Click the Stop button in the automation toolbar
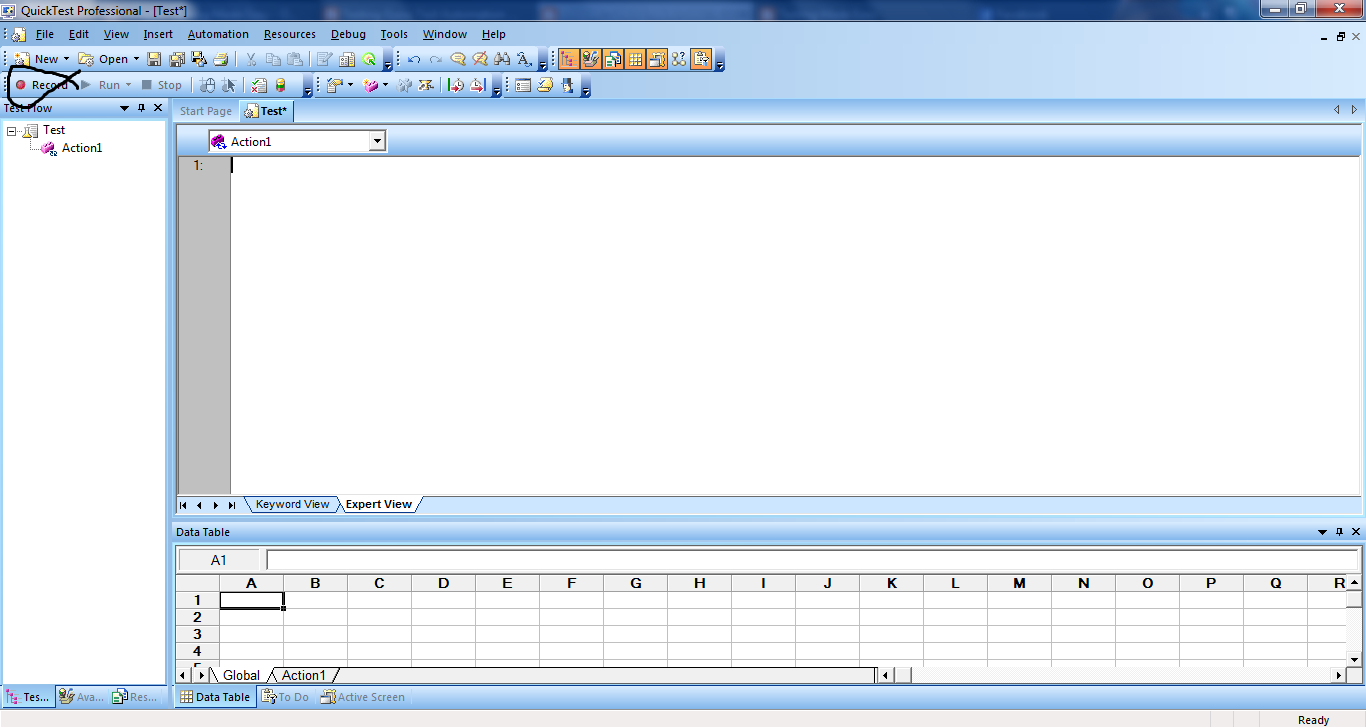This screenshot has height=728, width=1366. tap(161, 85)
